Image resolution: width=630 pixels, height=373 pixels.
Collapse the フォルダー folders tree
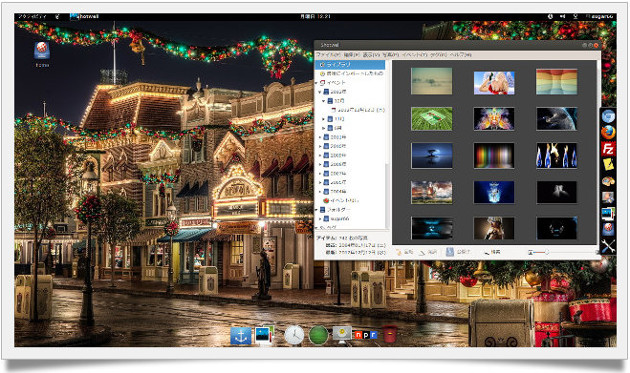[x=317, y=210]
